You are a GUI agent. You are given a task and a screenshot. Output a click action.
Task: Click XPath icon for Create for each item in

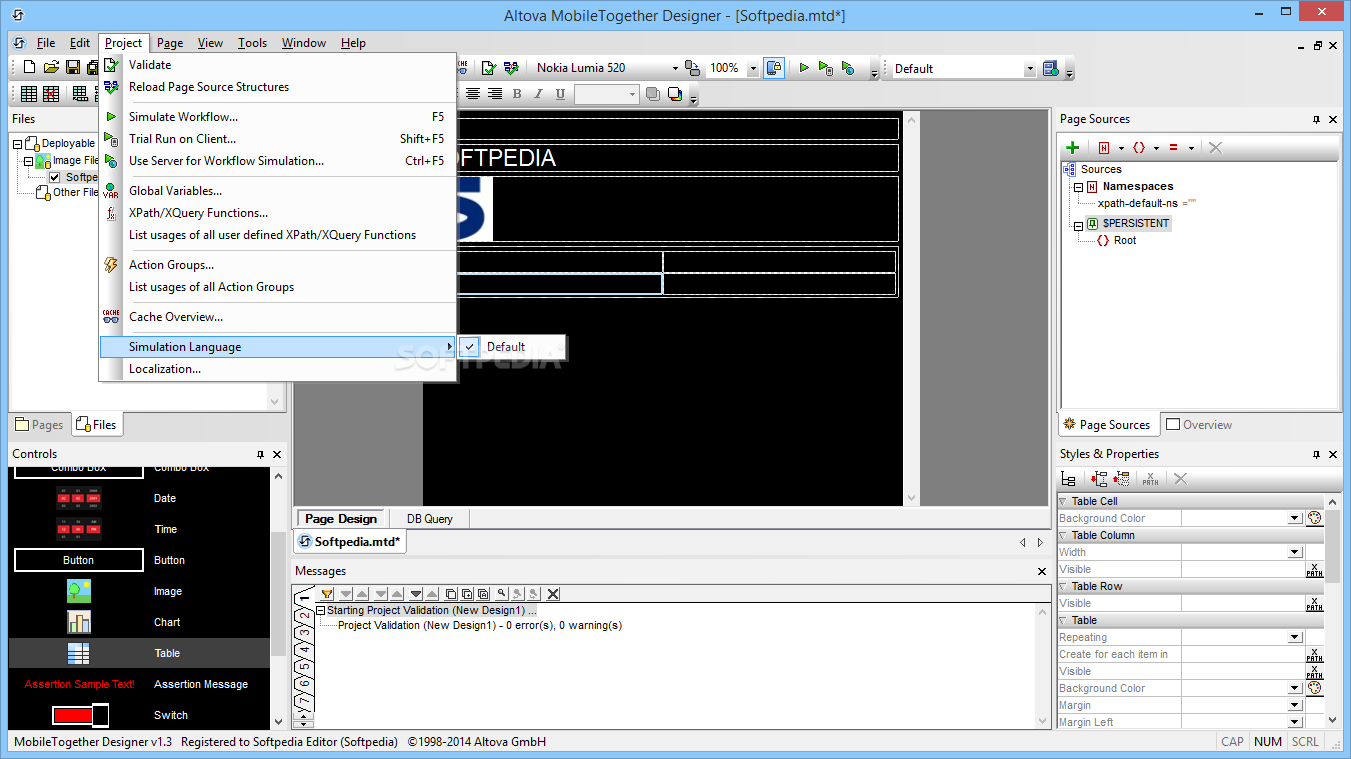(1314, 654)
